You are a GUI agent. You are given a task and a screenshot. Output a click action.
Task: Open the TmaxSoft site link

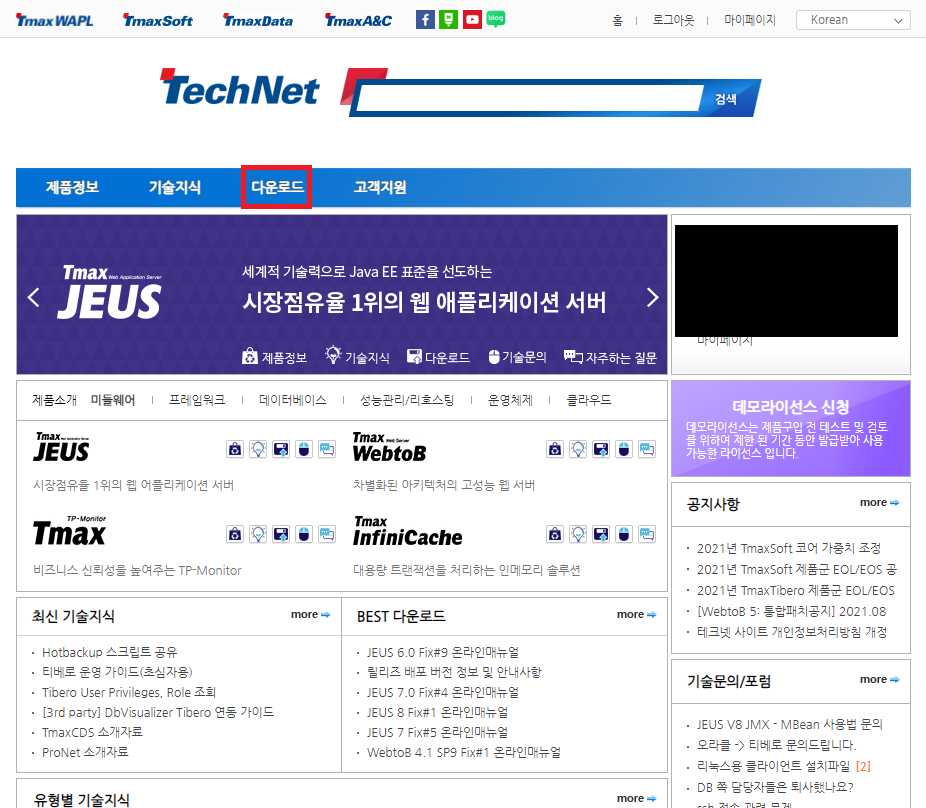click(158, 21)
